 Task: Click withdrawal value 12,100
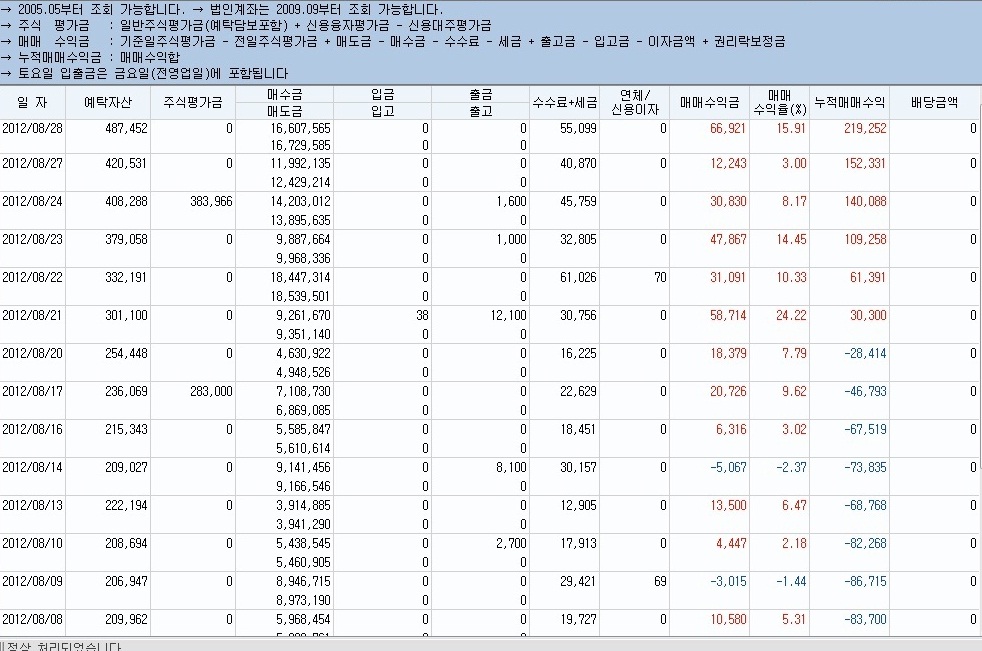point(509,315)
